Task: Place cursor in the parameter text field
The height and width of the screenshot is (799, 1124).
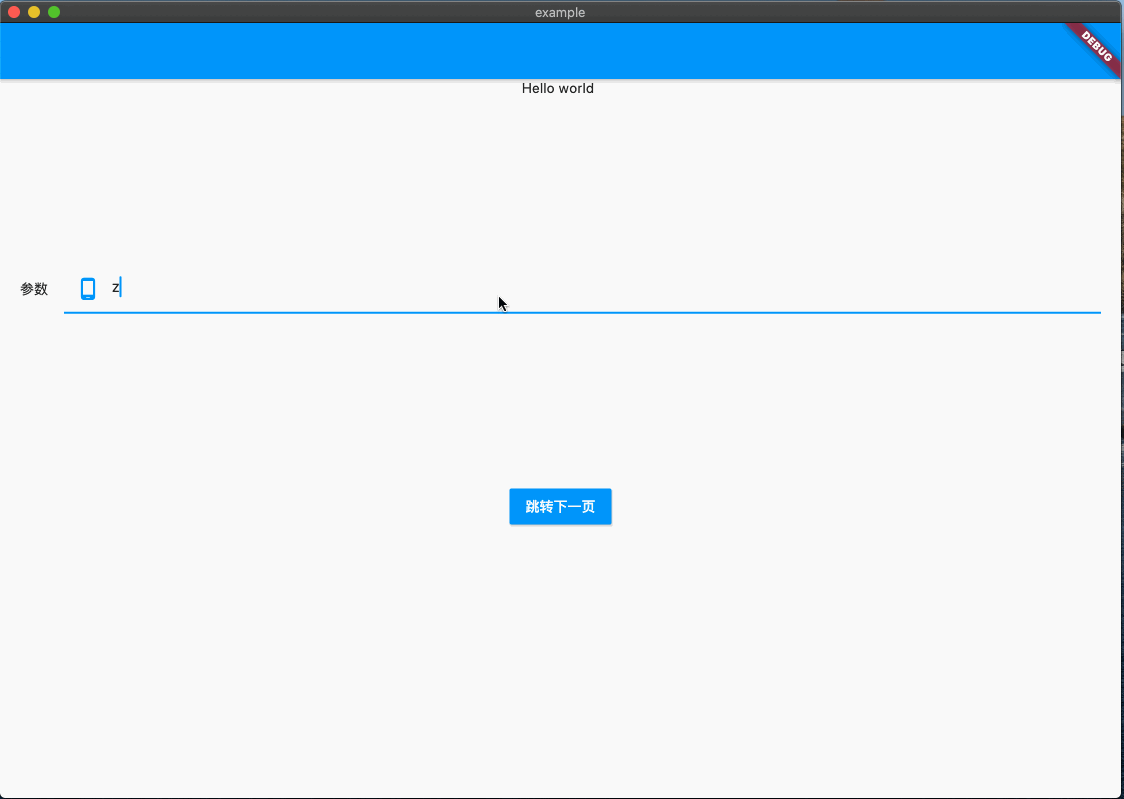Action: pos(400,290)
